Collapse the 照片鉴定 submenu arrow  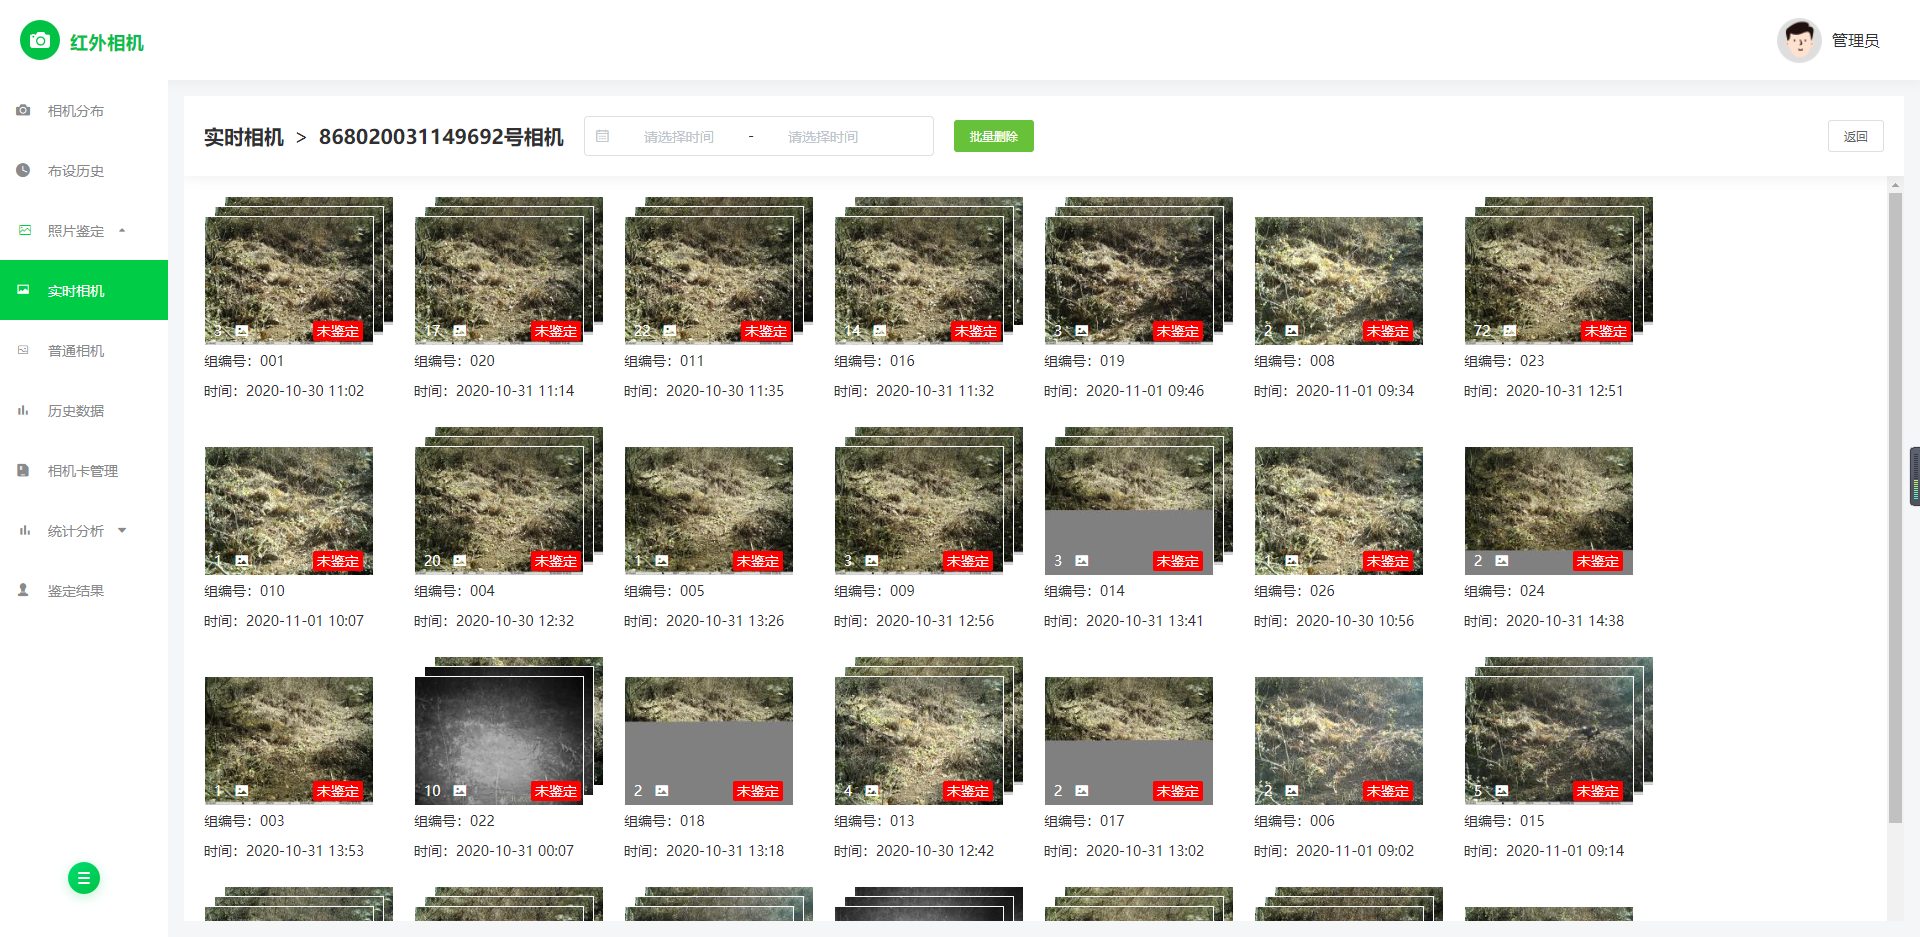click(x=122, y=230)
